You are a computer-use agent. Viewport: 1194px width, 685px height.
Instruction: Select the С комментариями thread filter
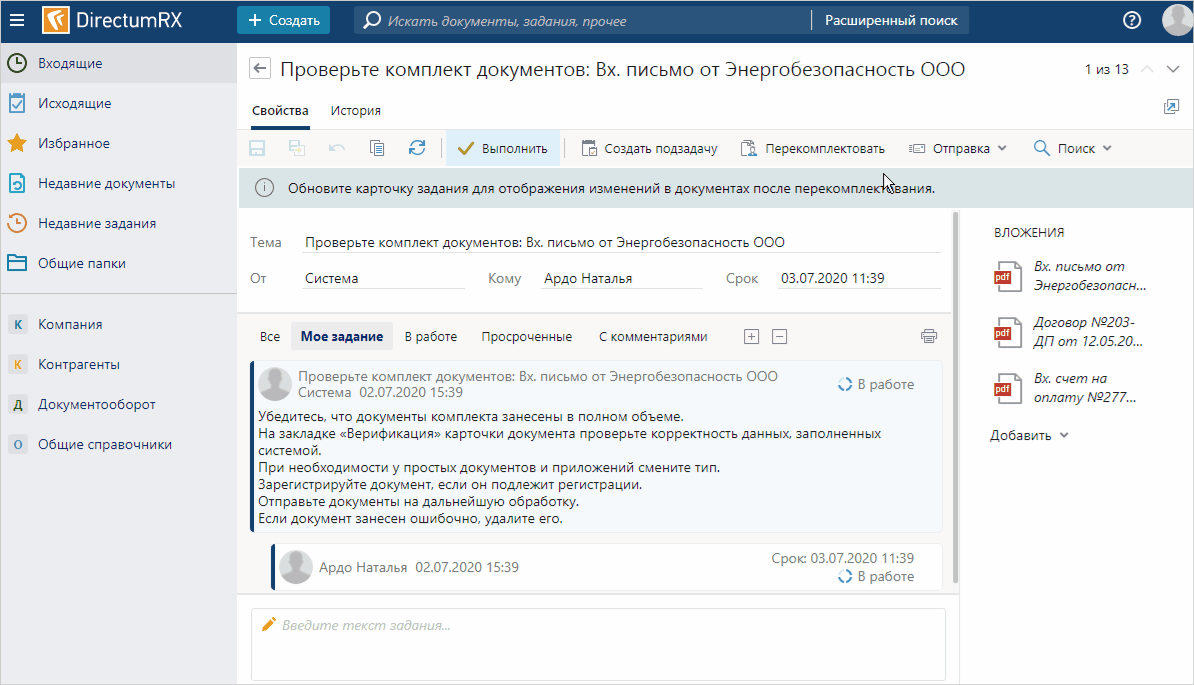[x=653, y=336]
